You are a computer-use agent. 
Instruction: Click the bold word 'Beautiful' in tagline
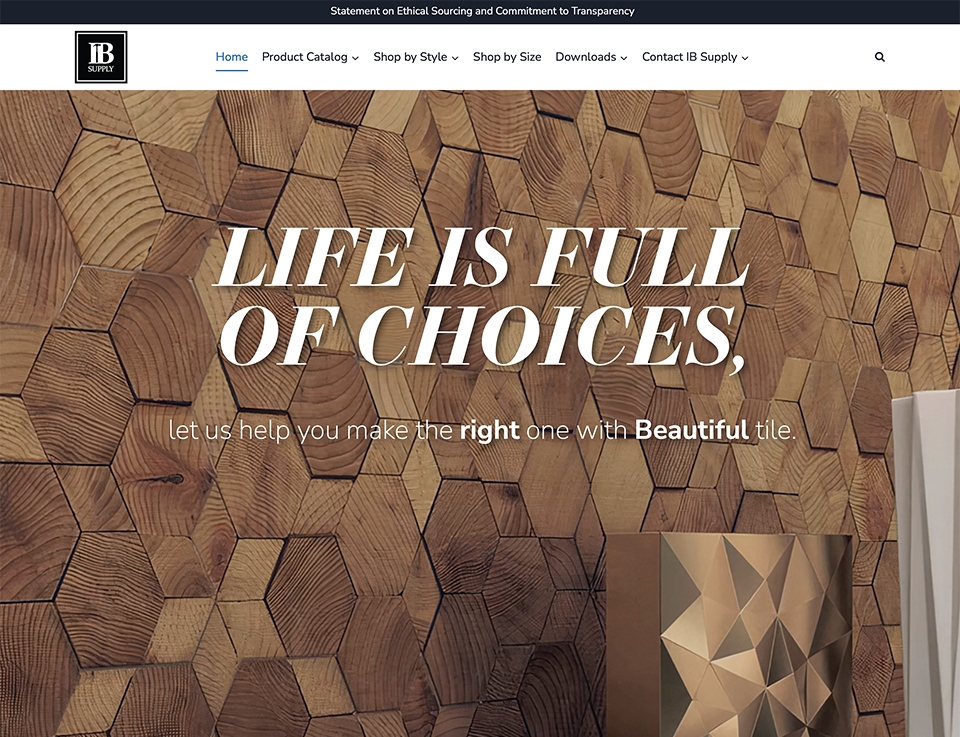coord(691,430)
